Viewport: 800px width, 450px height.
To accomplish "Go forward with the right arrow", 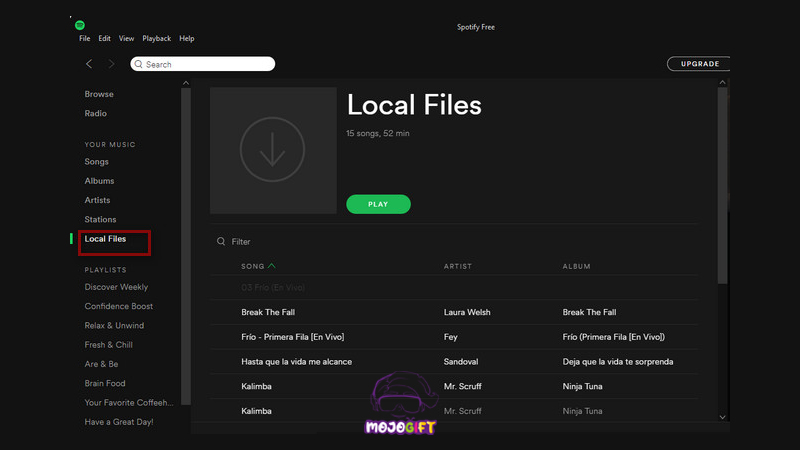I will click(111, 64).
